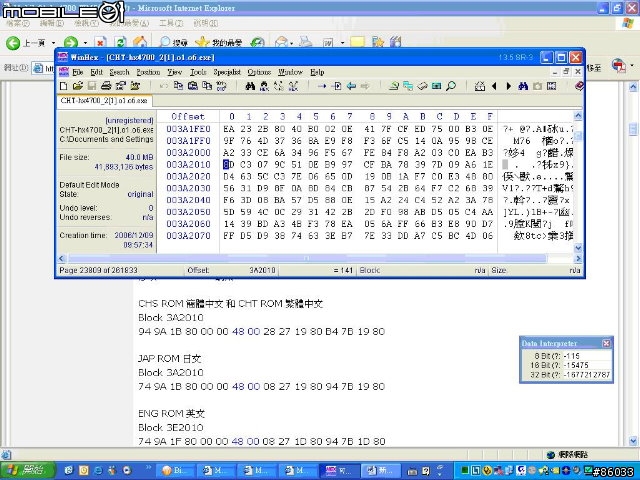640x480 pixels.
Task: Click the Offset column header in hex view
Action: pos(188,117)
